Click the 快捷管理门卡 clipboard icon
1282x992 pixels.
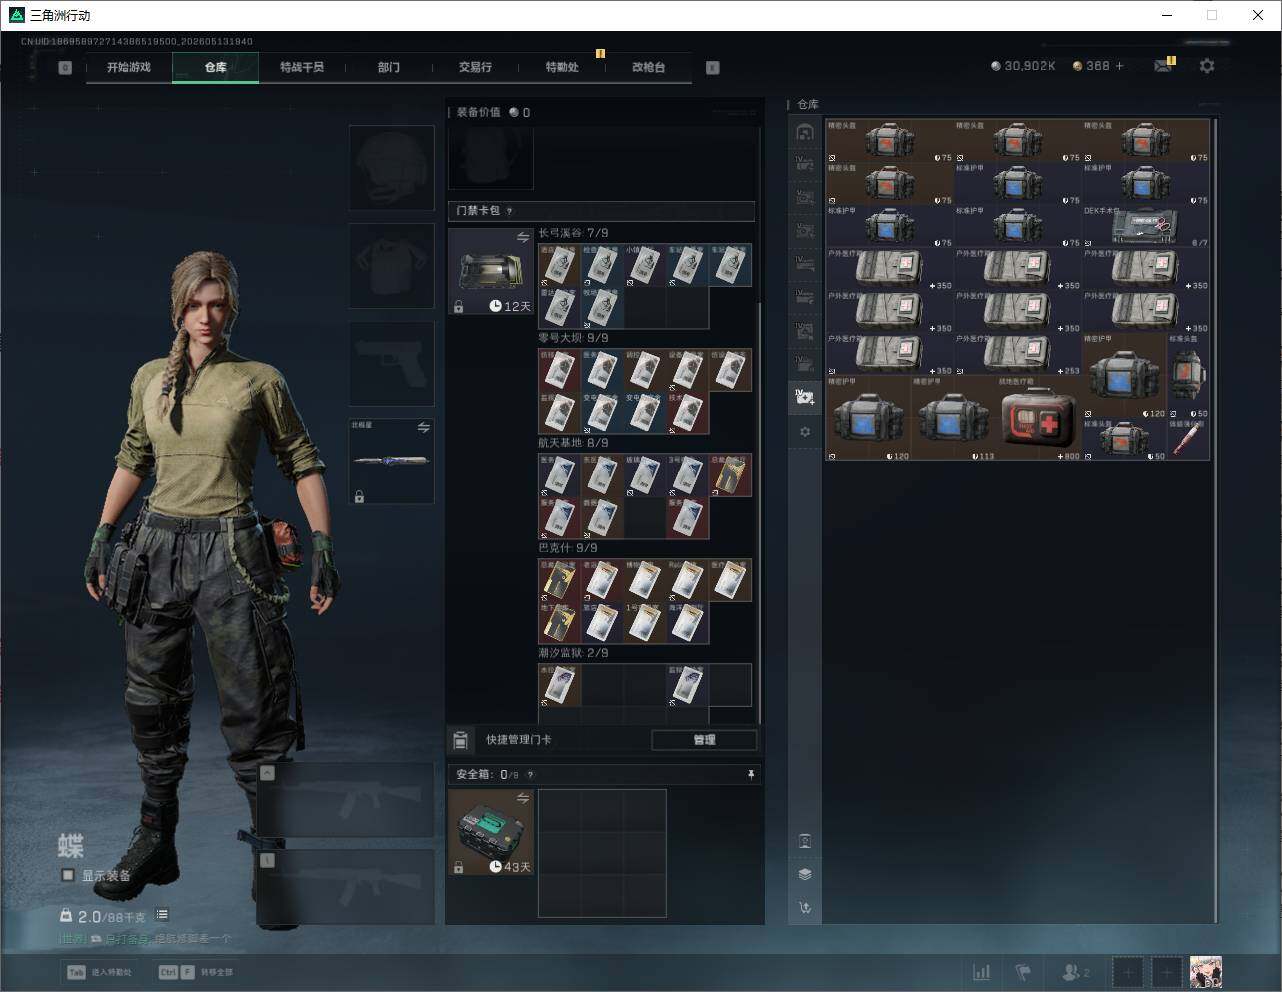461,740
